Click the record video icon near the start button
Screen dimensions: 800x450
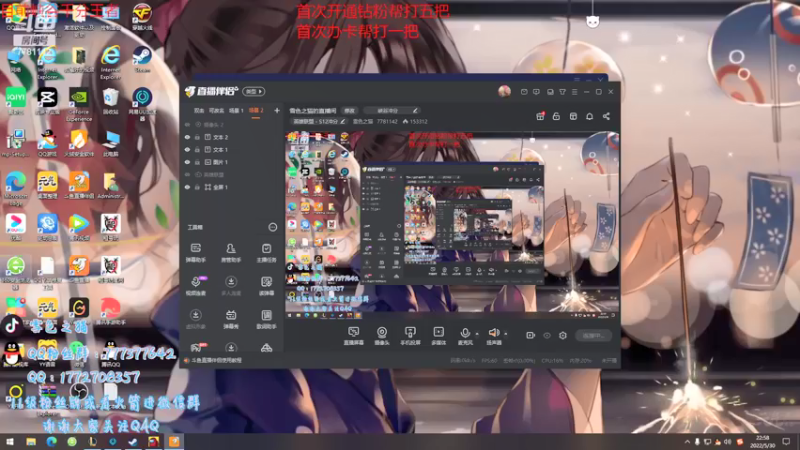coord(530,335)
